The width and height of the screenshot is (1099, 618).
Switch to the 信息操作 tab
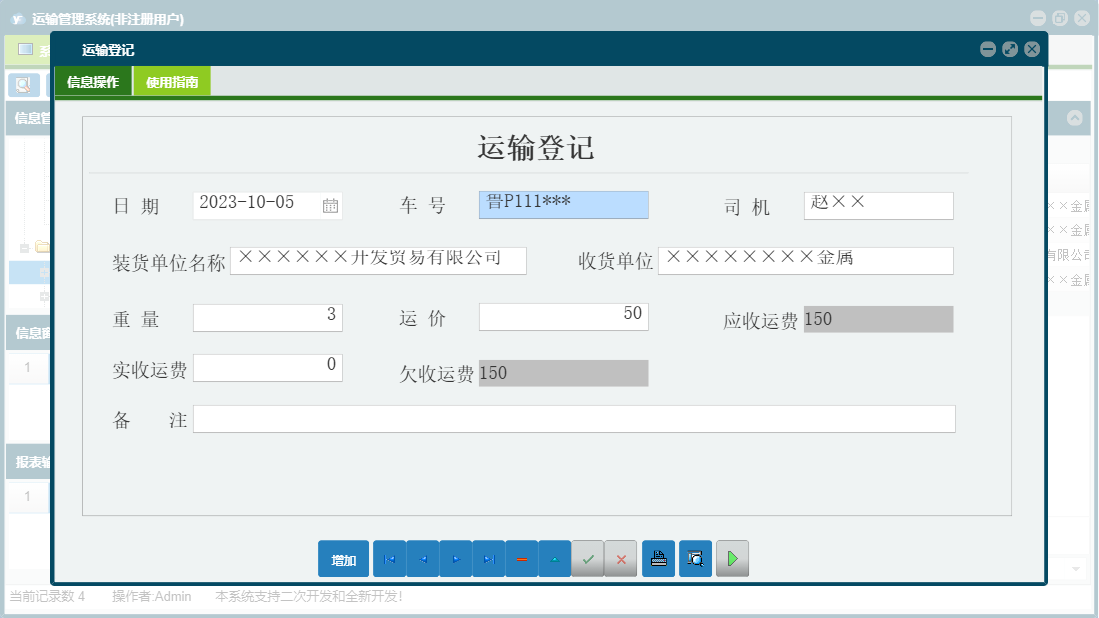(x=95, y=79)
